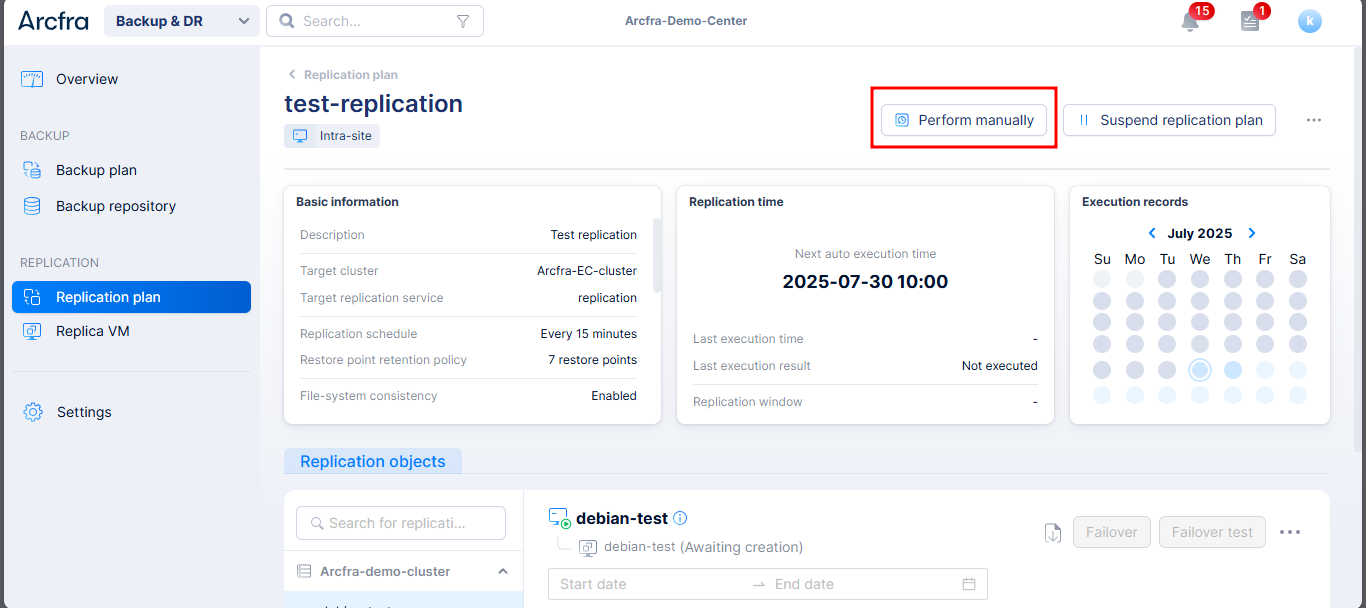Open the task list icon in header
The width and height of the screenshot is (1366, 608).
click(x=1250, y=21)
